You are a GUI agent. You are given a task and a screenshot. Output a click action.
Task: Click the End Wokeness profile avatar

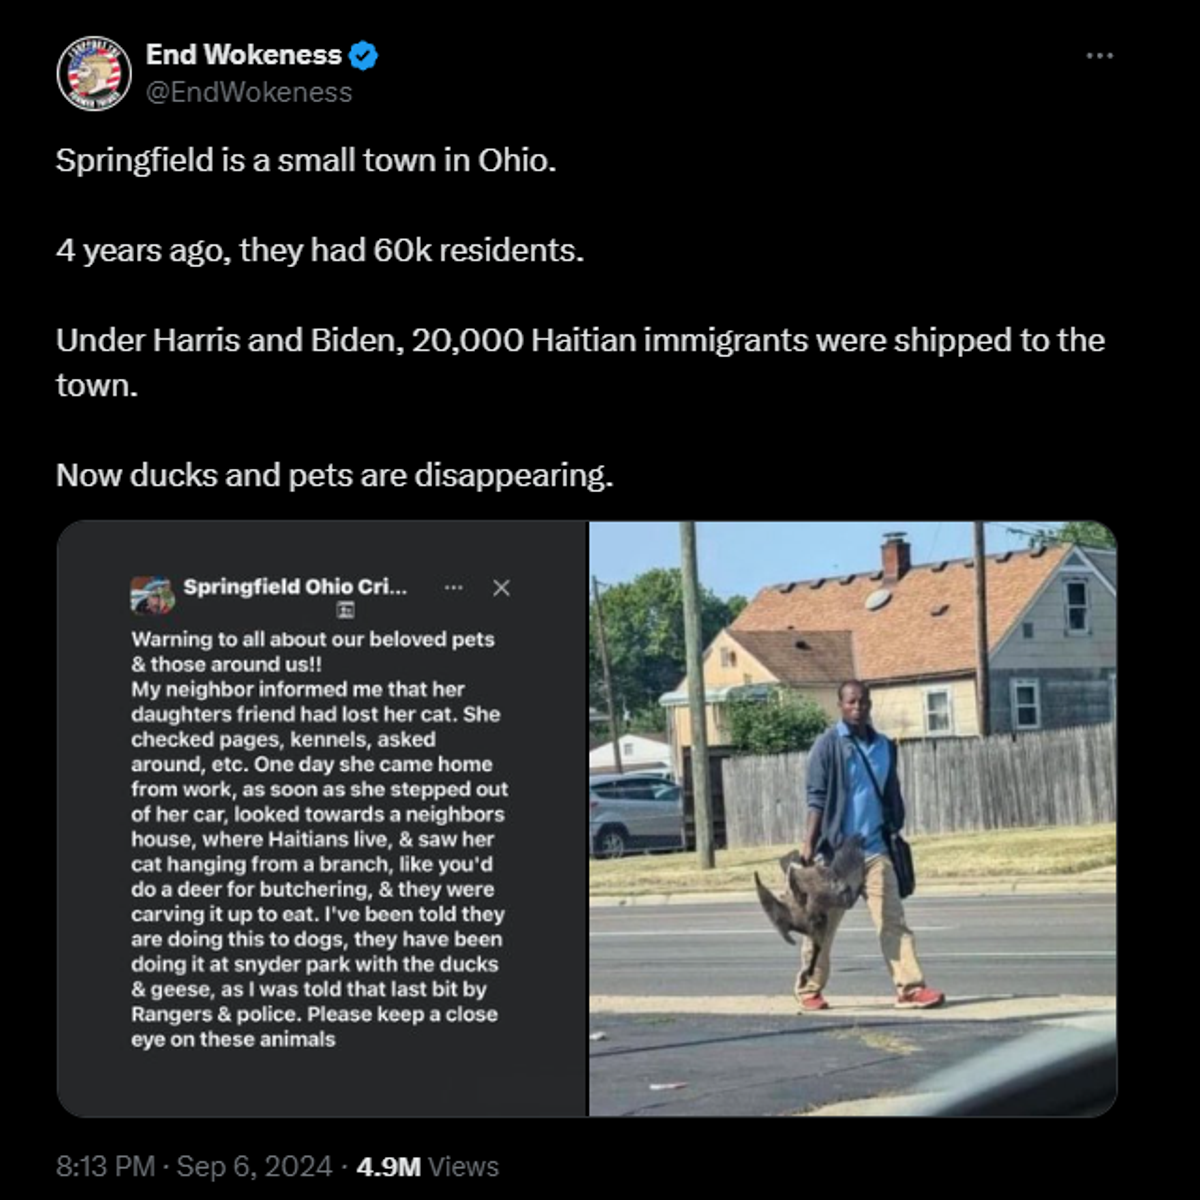(x=94, y=73)
